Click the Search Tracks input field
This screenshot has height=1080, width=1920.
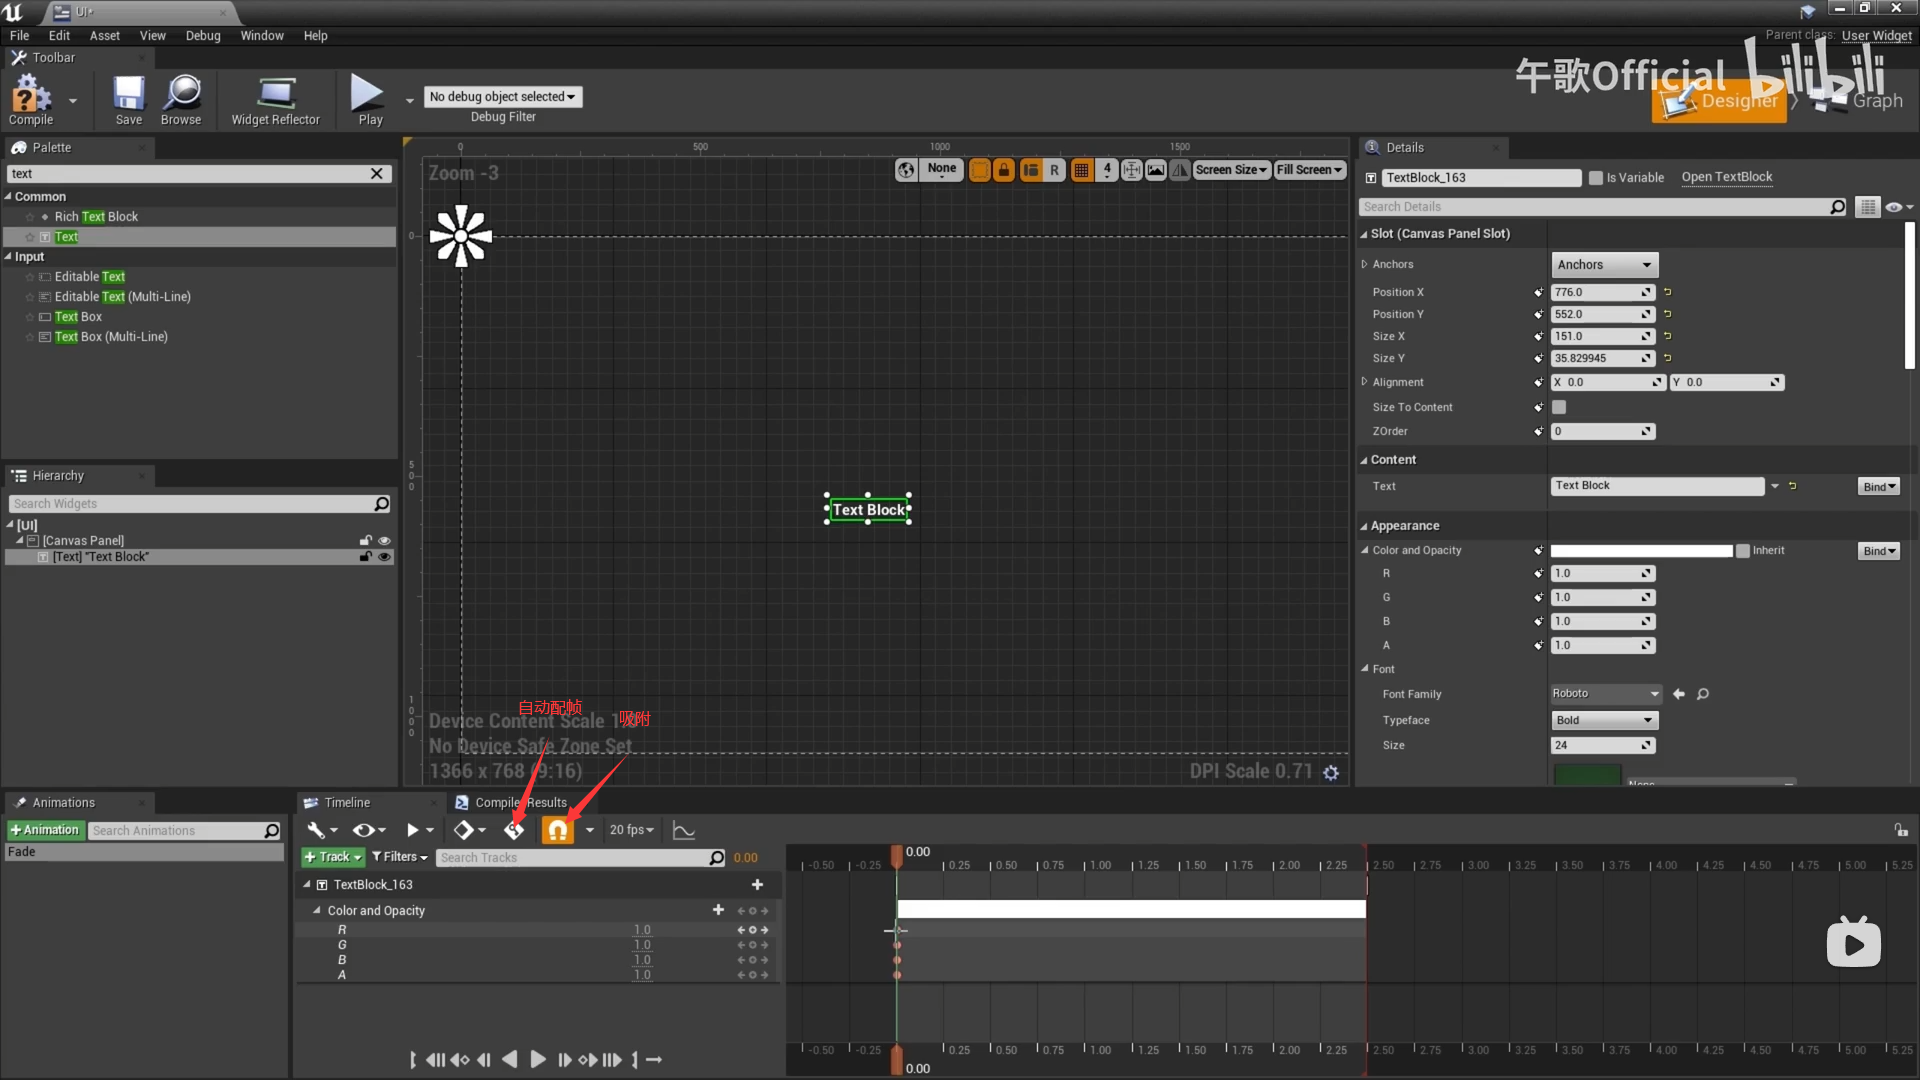pos(574,858)
